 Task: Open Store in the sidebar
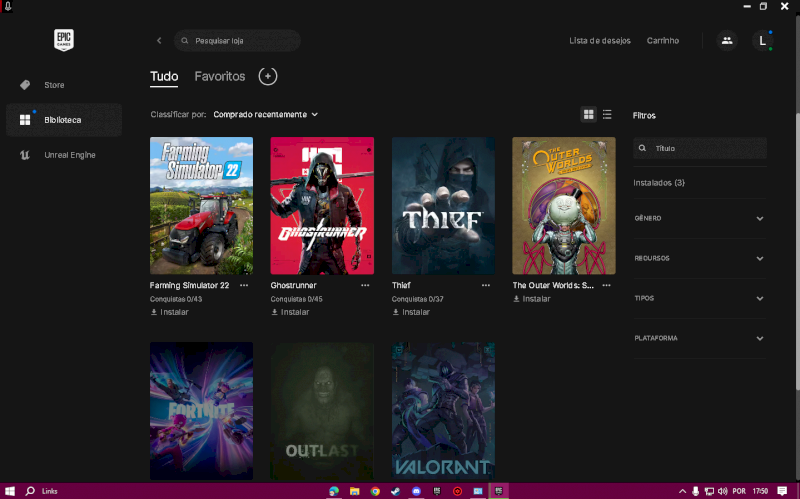click(x=54, y=85)
